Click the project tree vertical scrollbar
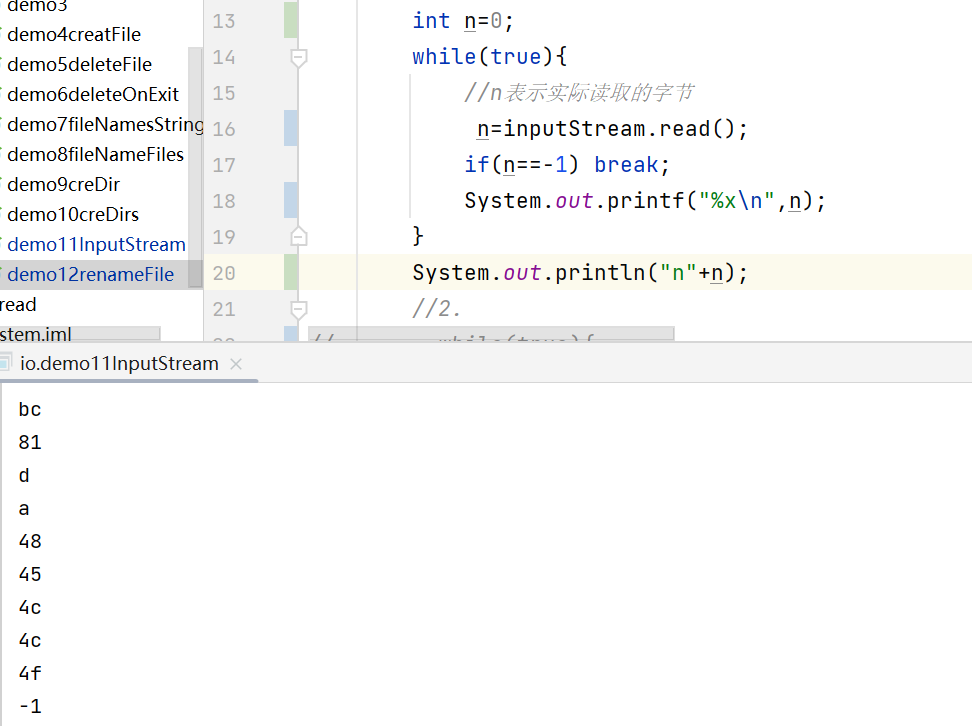 (195, 167)
